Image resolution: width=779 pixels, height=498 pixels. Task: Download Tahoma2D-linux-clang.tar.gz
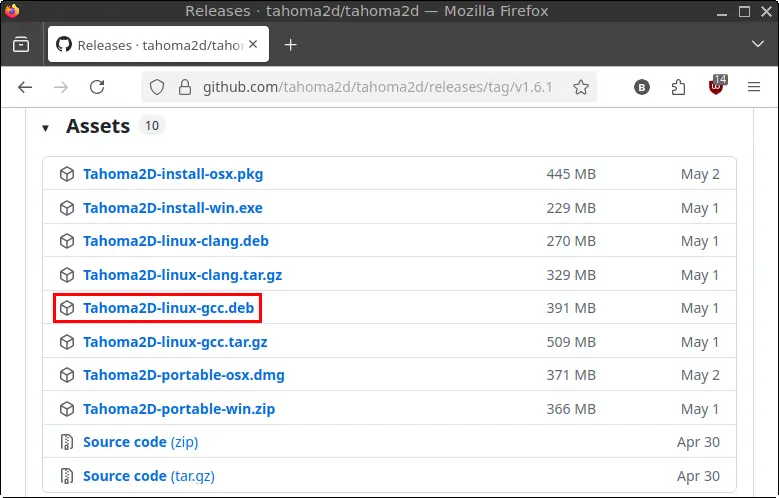point(182,275)
